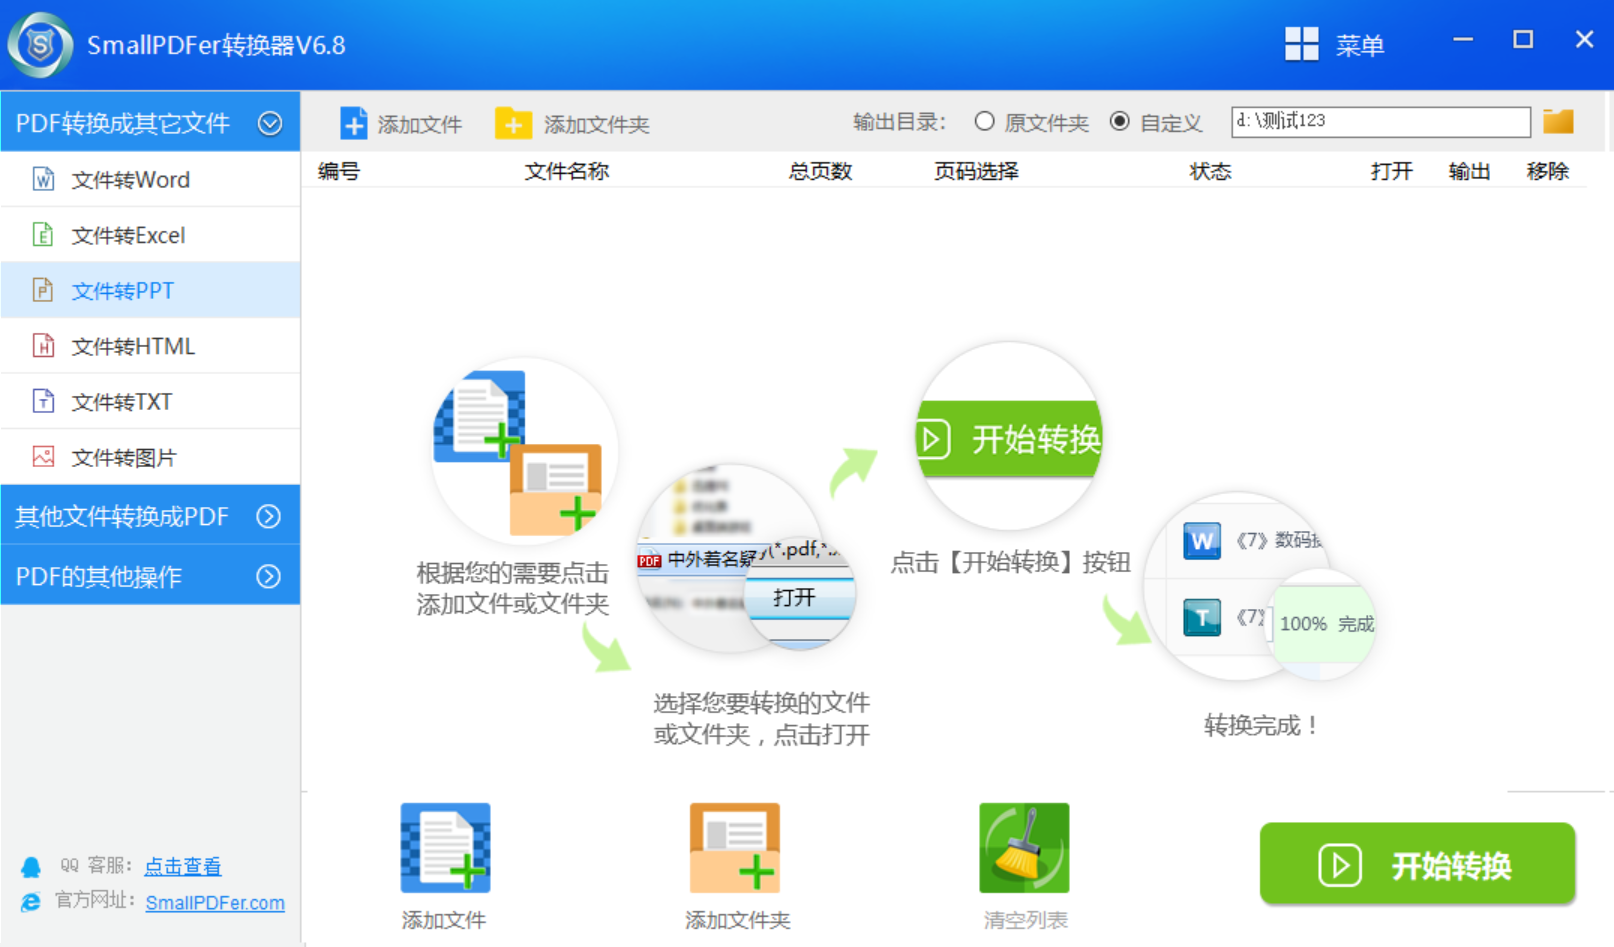Visit the SmallPDFer.com website link

[215, 902]
